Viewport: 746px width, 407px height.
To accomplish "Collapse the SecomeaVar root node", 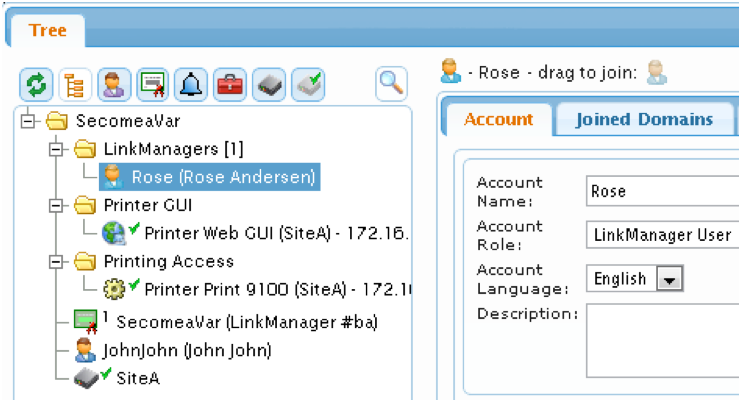I will point(28,121).
